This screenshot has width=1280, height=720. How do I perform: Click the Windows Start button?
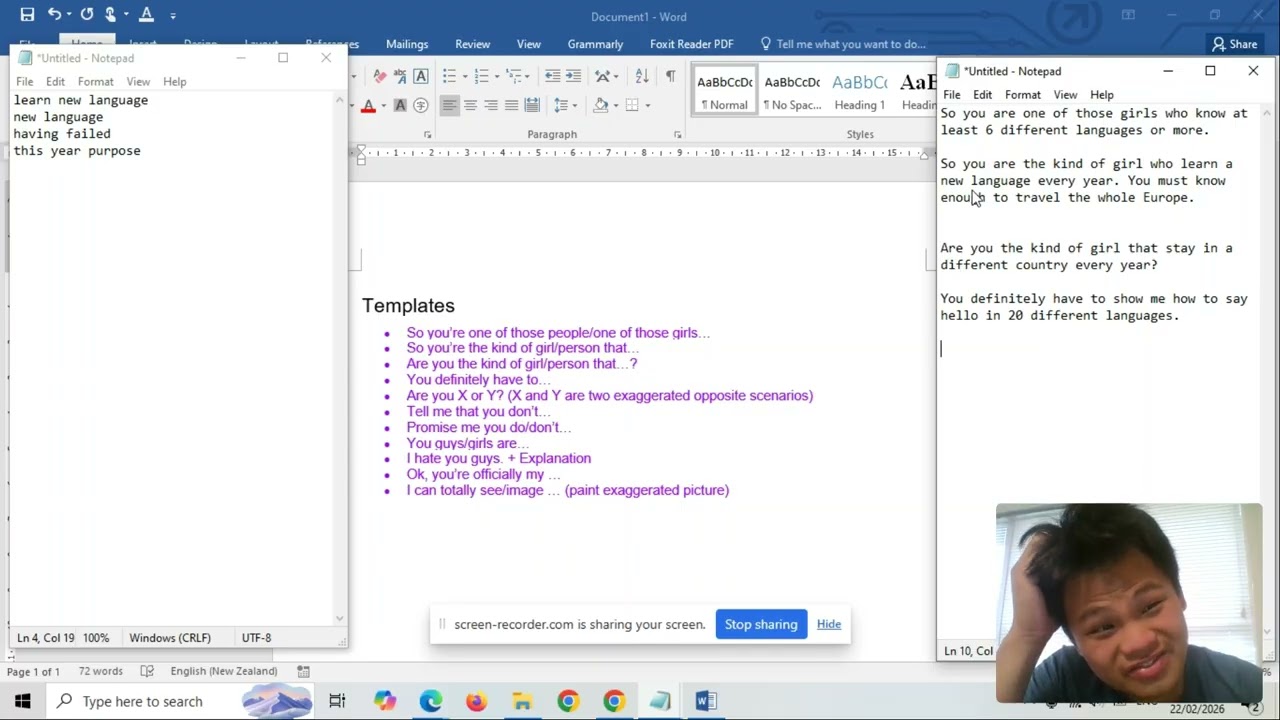click(x=23, y=701)
